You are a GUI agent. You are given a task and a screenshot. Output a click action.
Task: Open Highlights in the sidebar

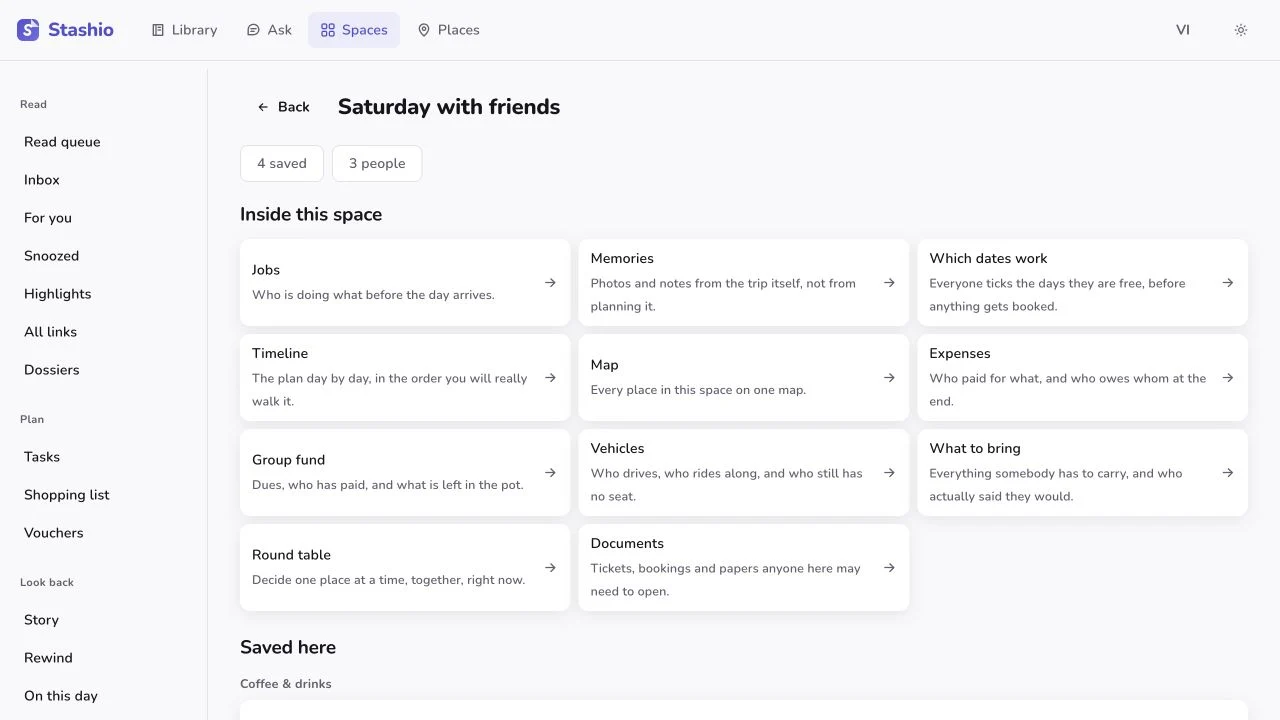pyautogui.click(x=104, y=294)
